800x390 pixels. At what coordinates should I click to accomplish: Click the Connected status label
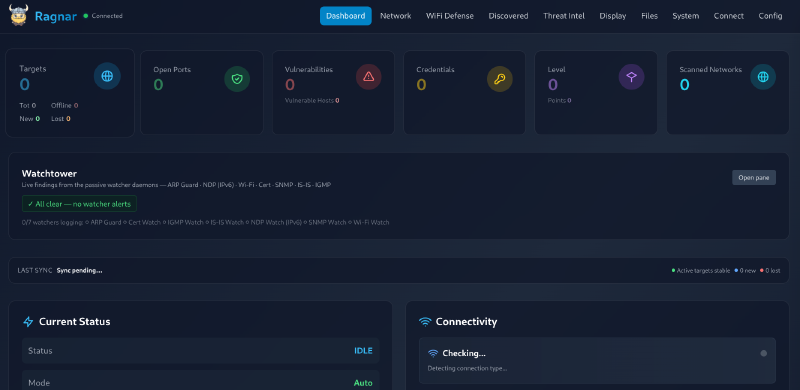107,16
